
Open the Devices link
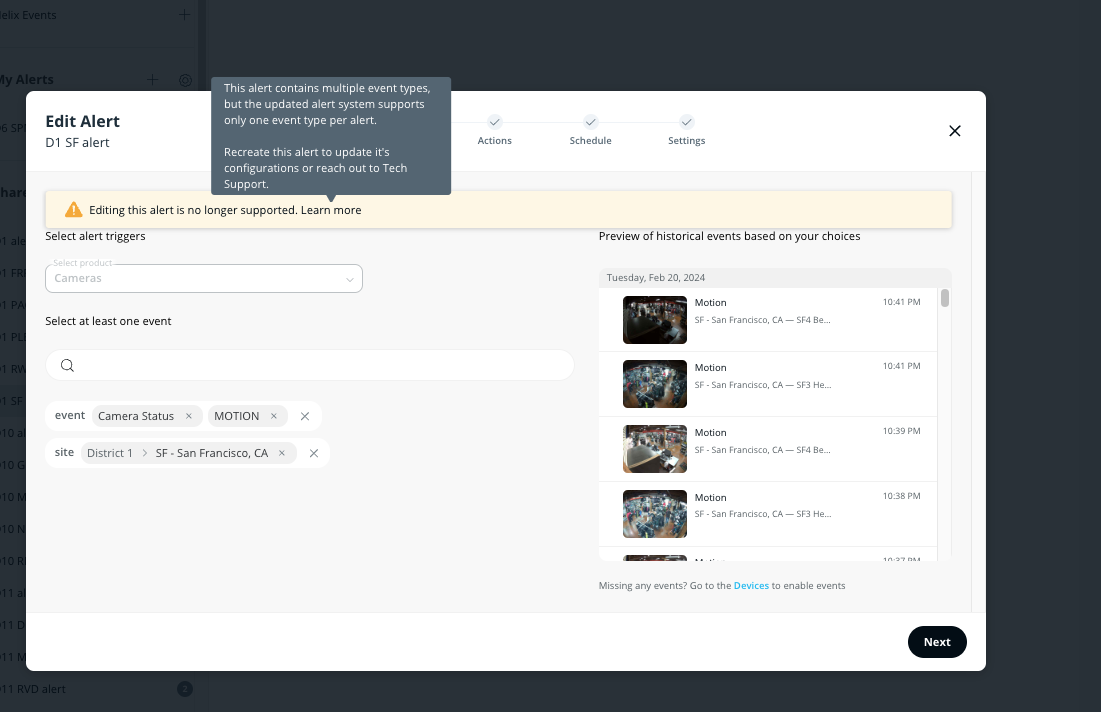pos(751,586)
